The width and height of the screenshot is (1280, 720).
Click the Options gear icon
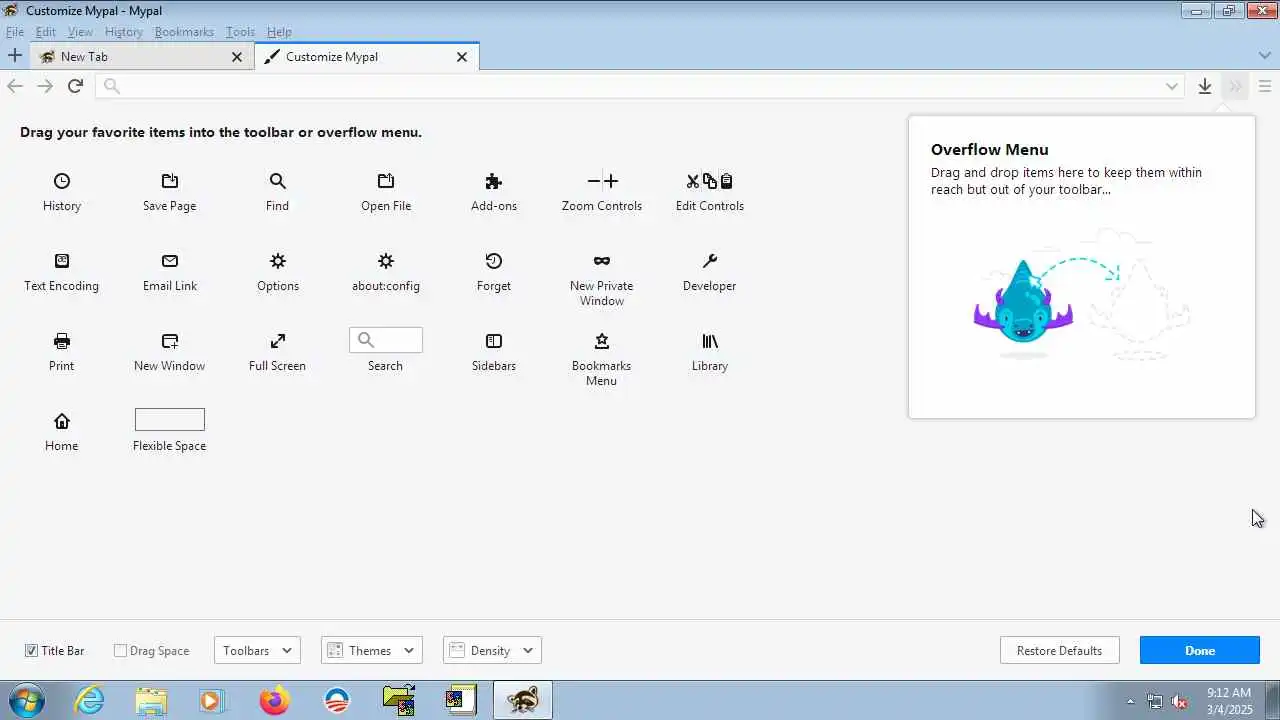[278, 261]
